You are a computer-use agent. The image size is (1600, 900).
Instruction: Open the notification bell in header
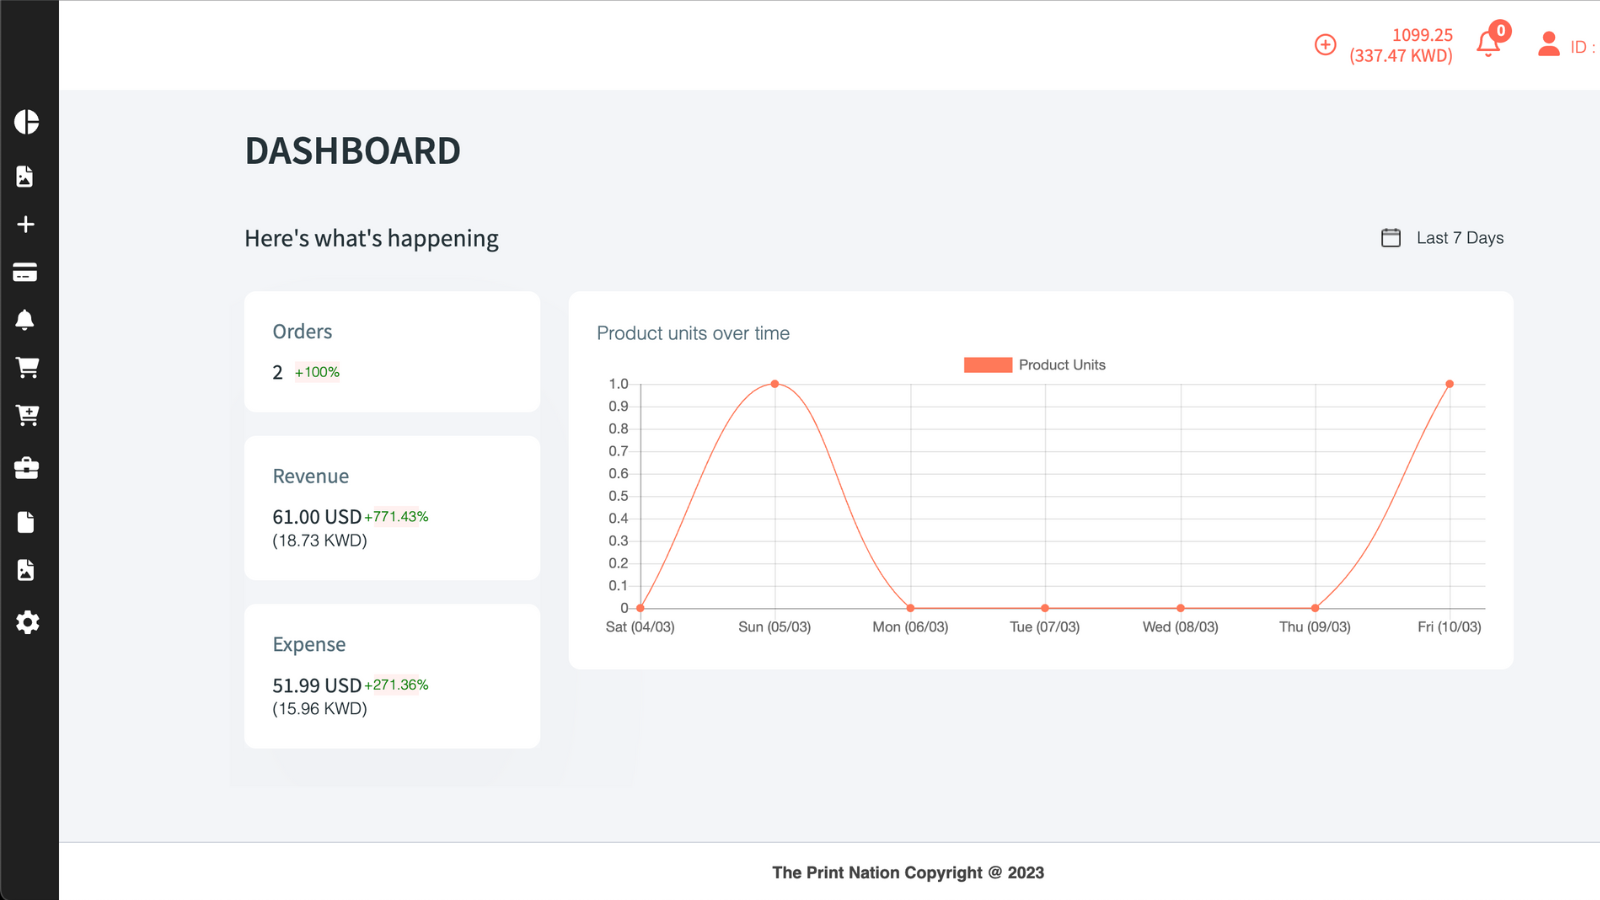[x=1489, y=43]
